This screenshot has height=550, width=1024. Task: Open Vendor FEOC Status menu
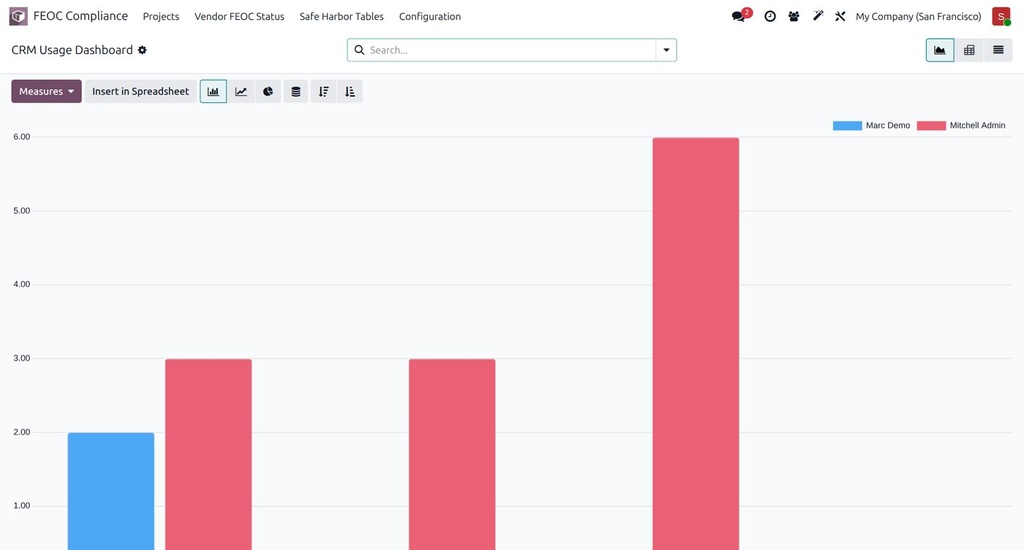click(239, 16)
